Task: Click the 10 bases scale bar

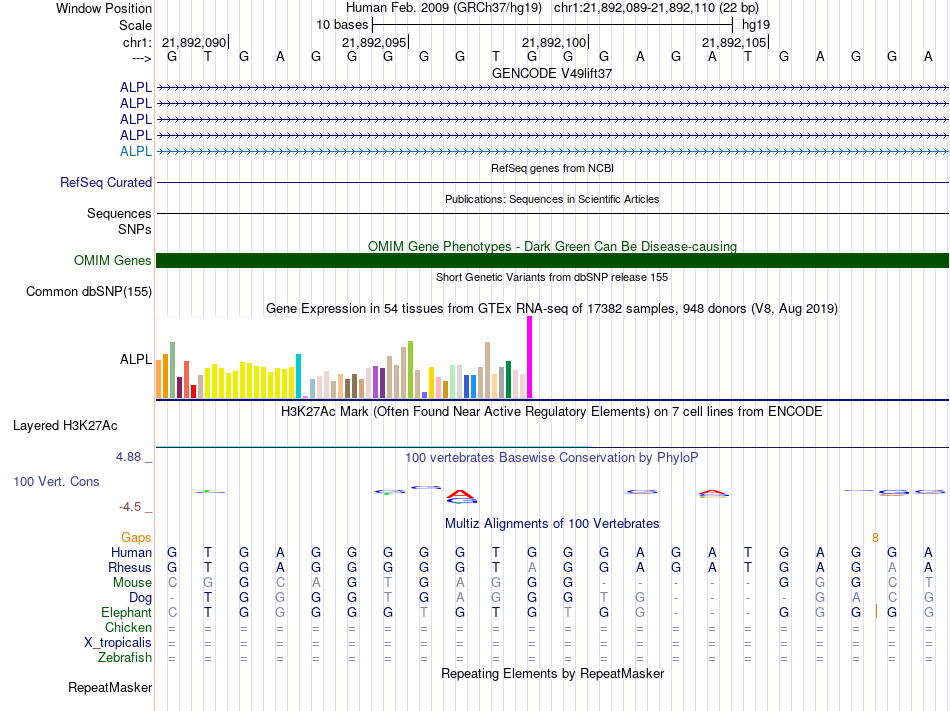Action: (552, 23)
